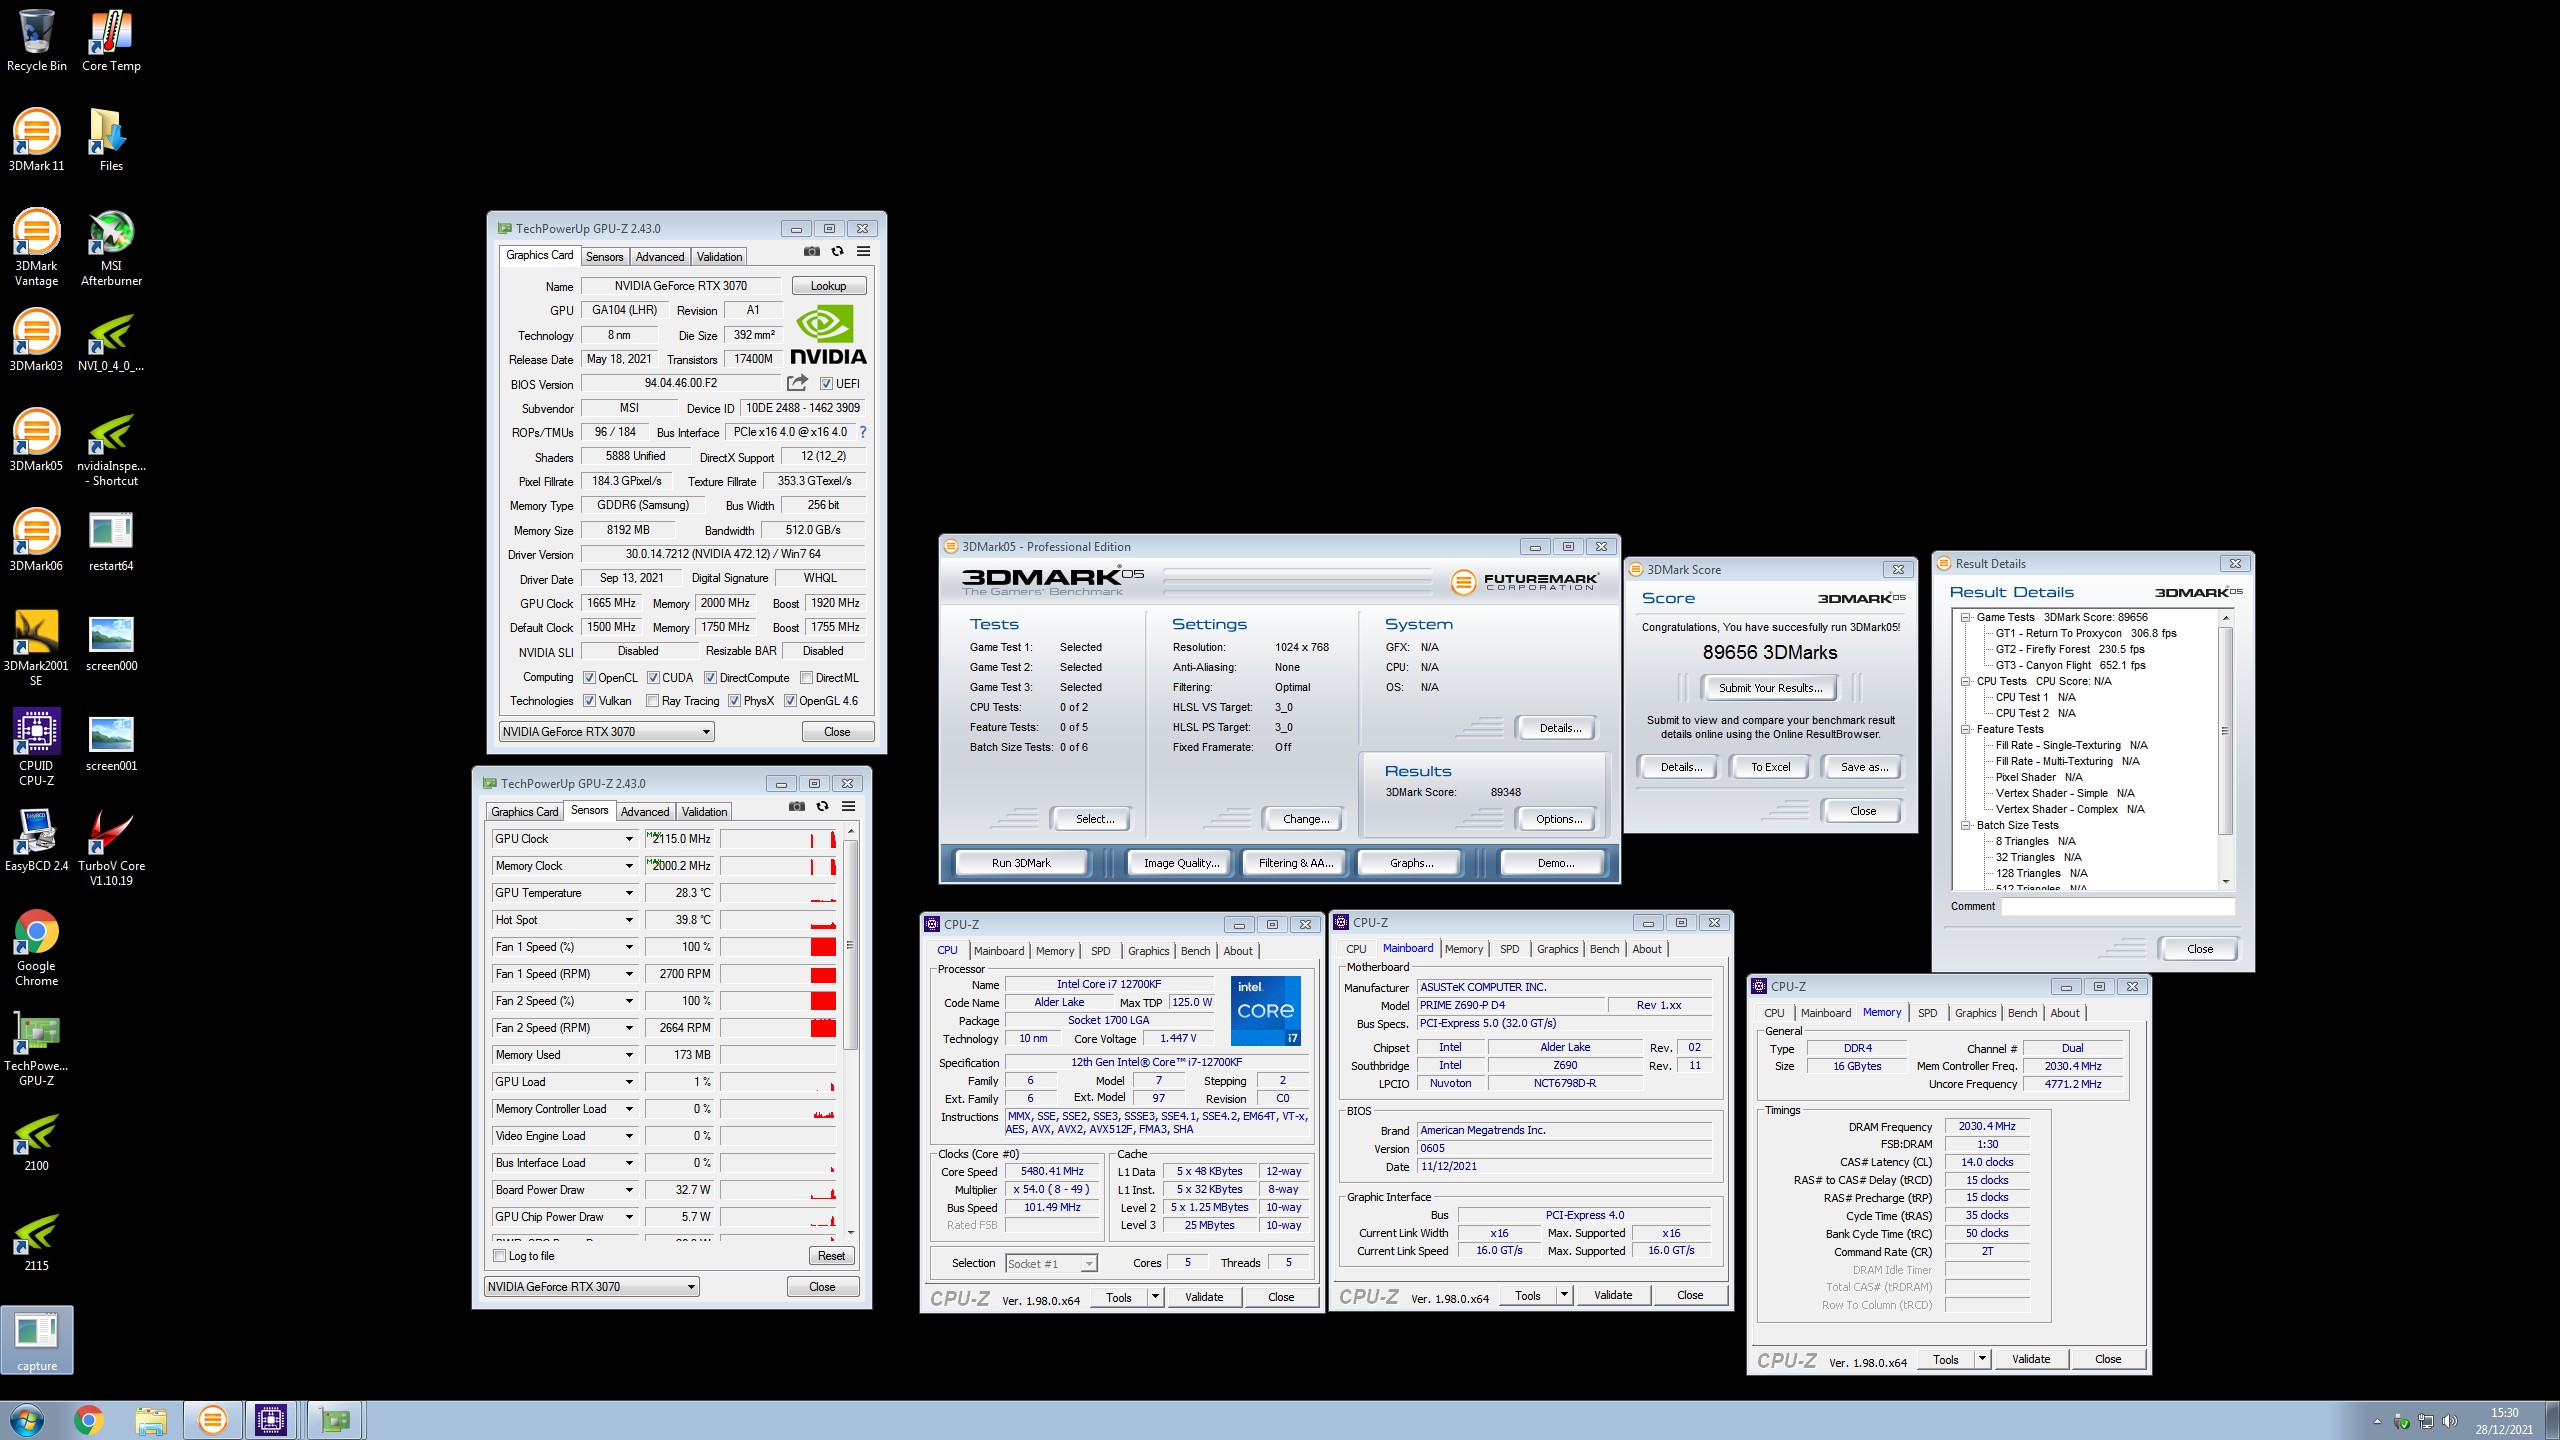The height and width of the screenshot is (1440, 2560).
Task: Toggle the CUDA checkbox
Action: tap(653, 678)
